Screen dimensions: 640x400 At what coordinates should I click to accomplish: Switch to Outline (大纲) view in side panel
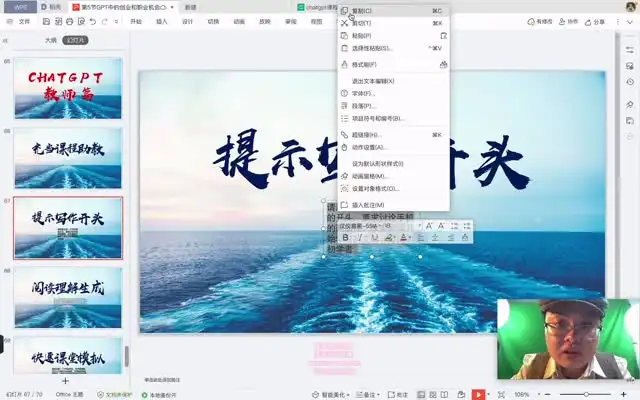coord(50,40)
